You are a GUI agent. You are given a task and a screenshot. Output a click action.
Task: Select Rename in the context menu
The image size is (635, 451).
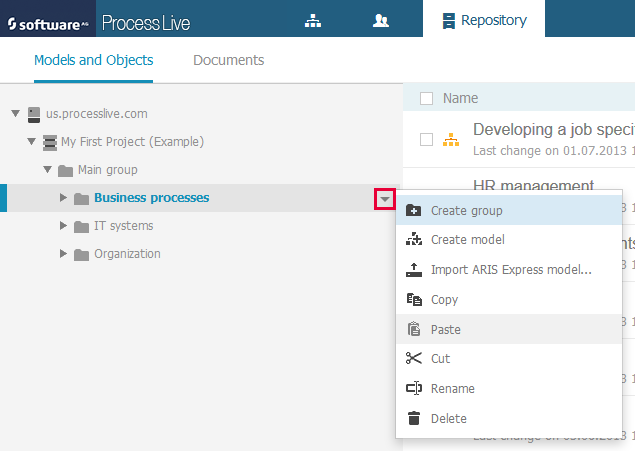[509, 389]
